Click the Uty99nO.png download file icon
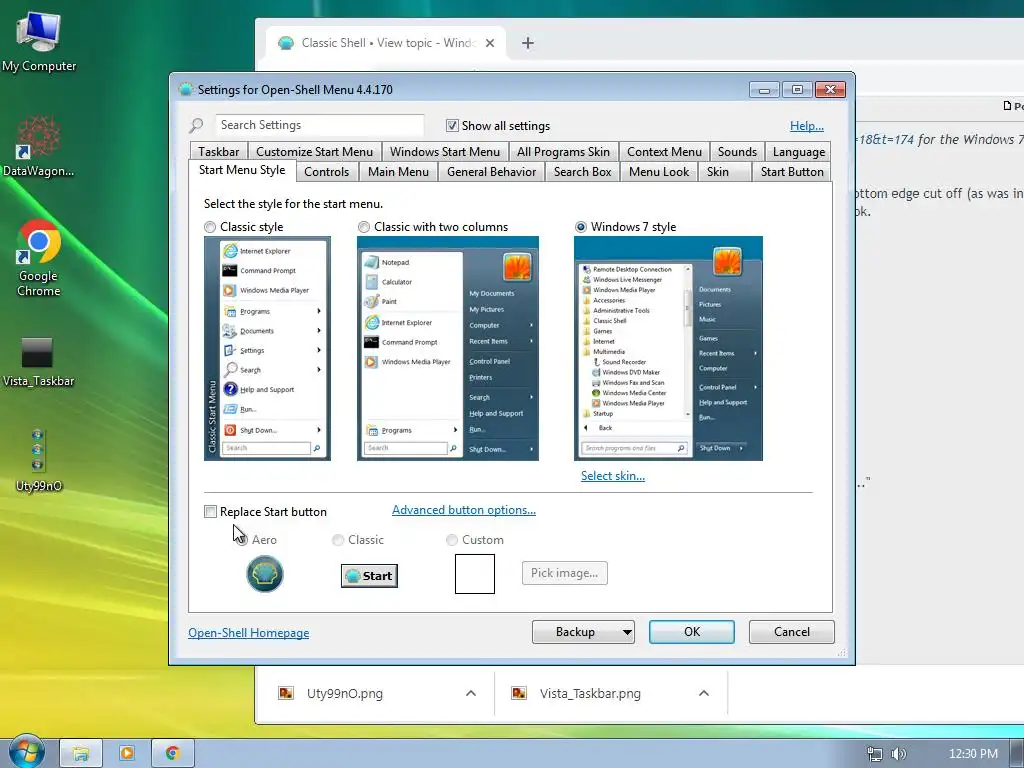Viewport: 1024px width, 768px height. (286, 693)
